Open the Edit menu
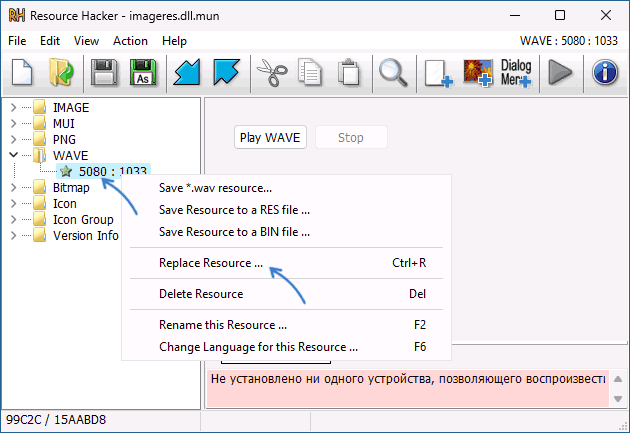The height and width of the screenshot is (433, 630). pyautogui.click(x=50, y=41)
